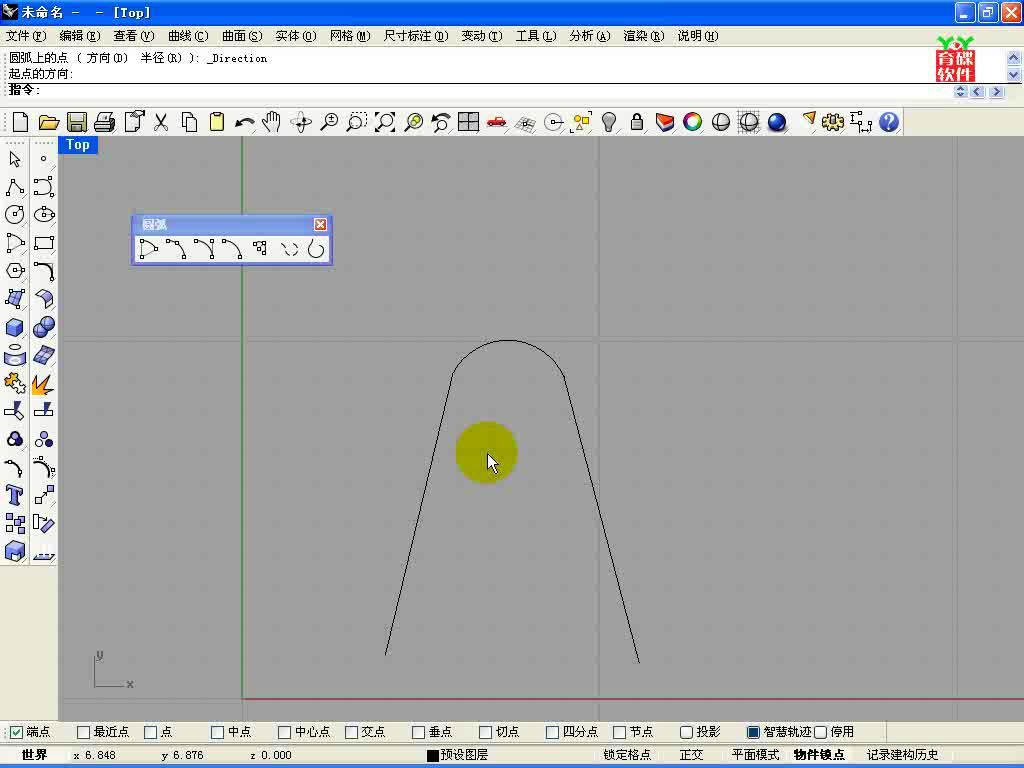Screen dimensions: 1024x768
Task: Click the light bulb hide icon
Action: [x=609, y=122]
